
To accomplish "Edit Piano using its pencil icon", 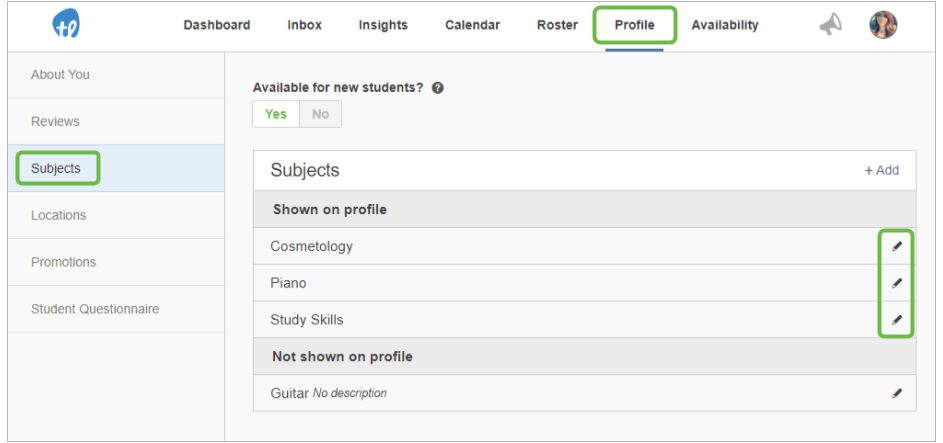I will click(897, 283).
